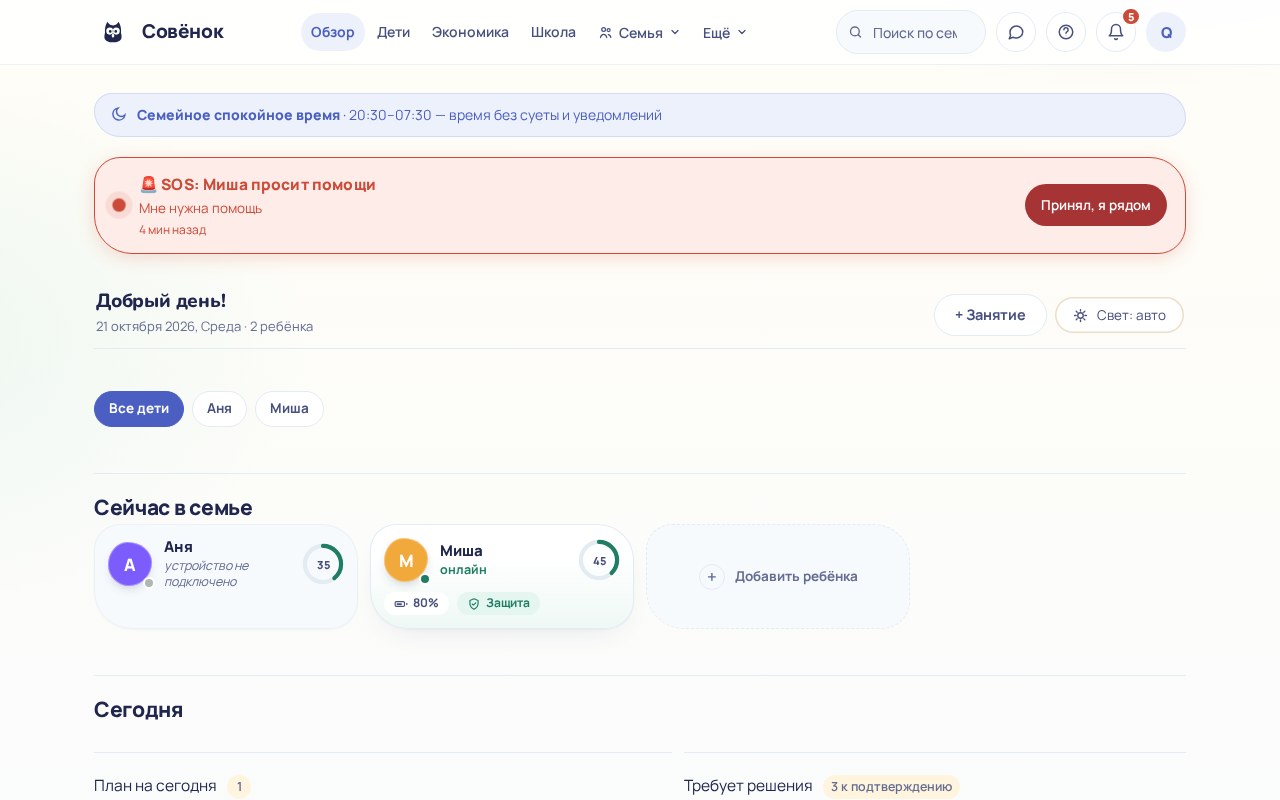Click the Семейное спокойное время banner
This screenshot has width=1280, height=800.
click(640, 115)
